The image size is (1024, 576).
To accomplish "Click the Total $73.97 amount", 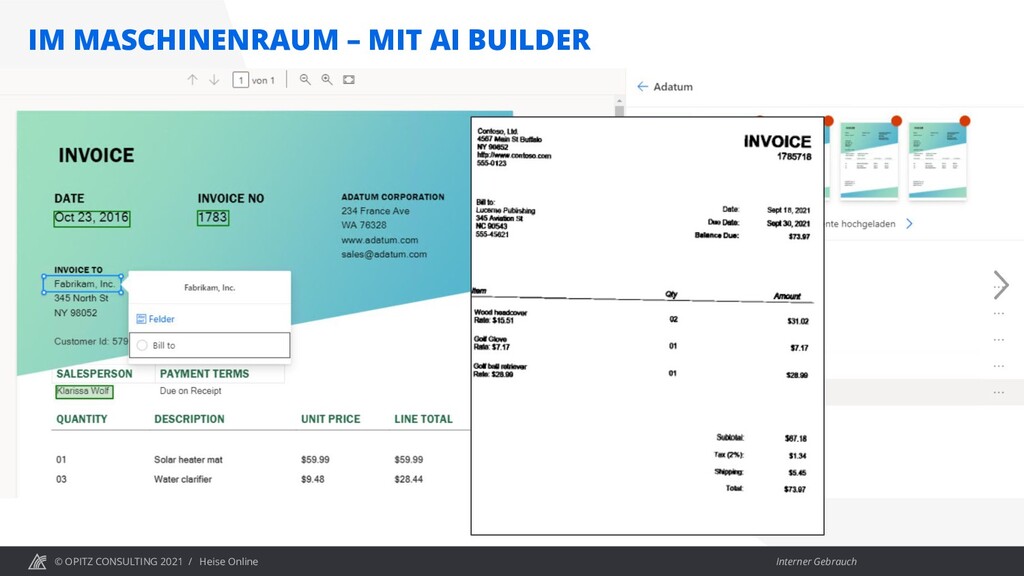I will [x=795, y=489].
